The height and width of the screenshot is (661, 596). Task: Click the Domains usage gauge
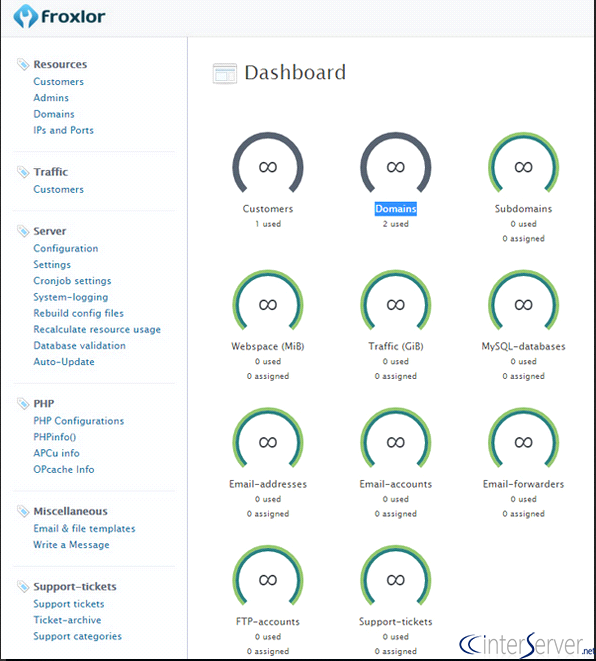pos(395,164)
